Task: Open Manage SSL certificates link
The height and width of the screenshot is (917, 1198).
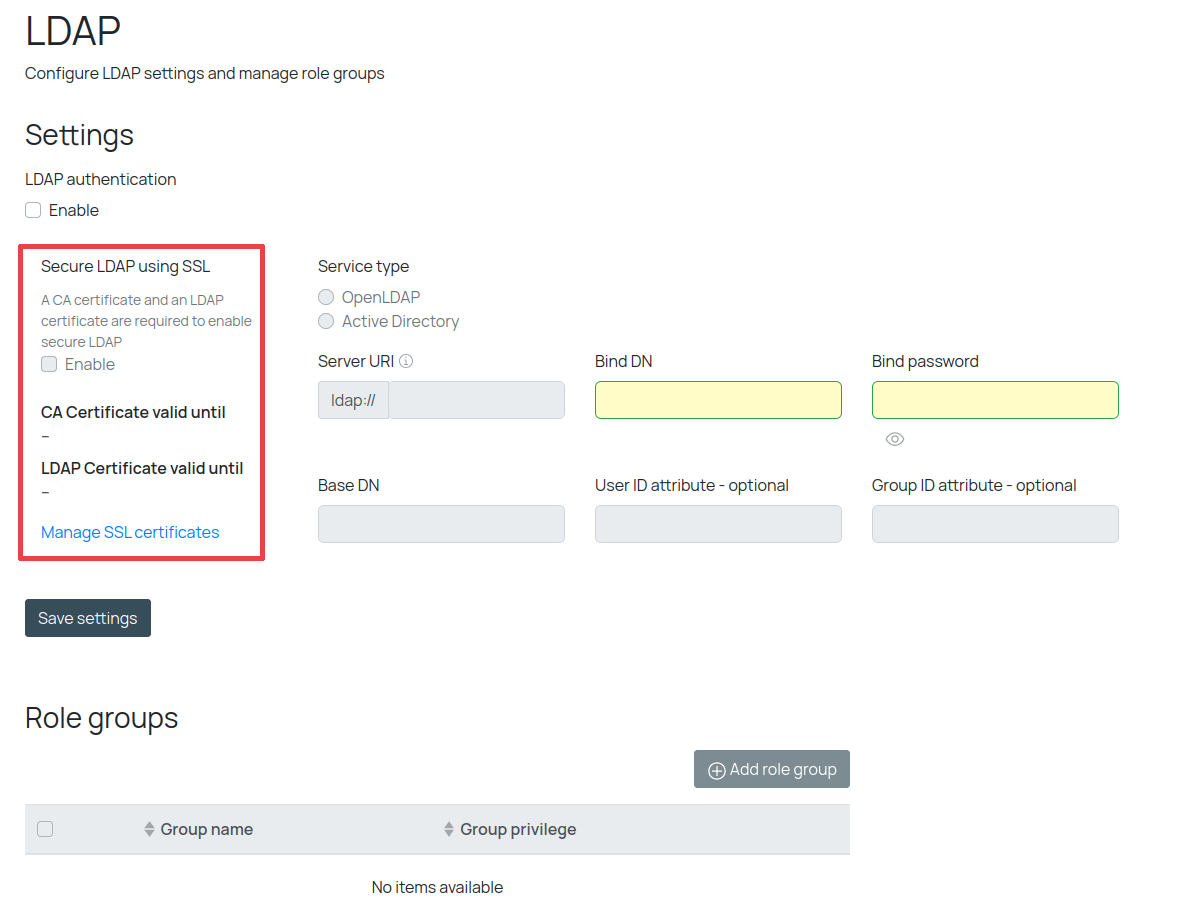Action: [x=130, y=532]
